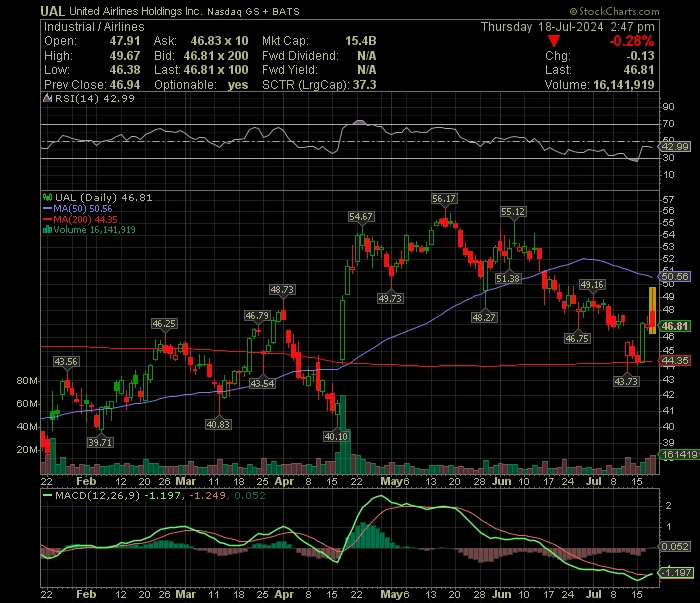
Task: Click the 46.81 last price axis tag
Action: [x=675, y=326]
